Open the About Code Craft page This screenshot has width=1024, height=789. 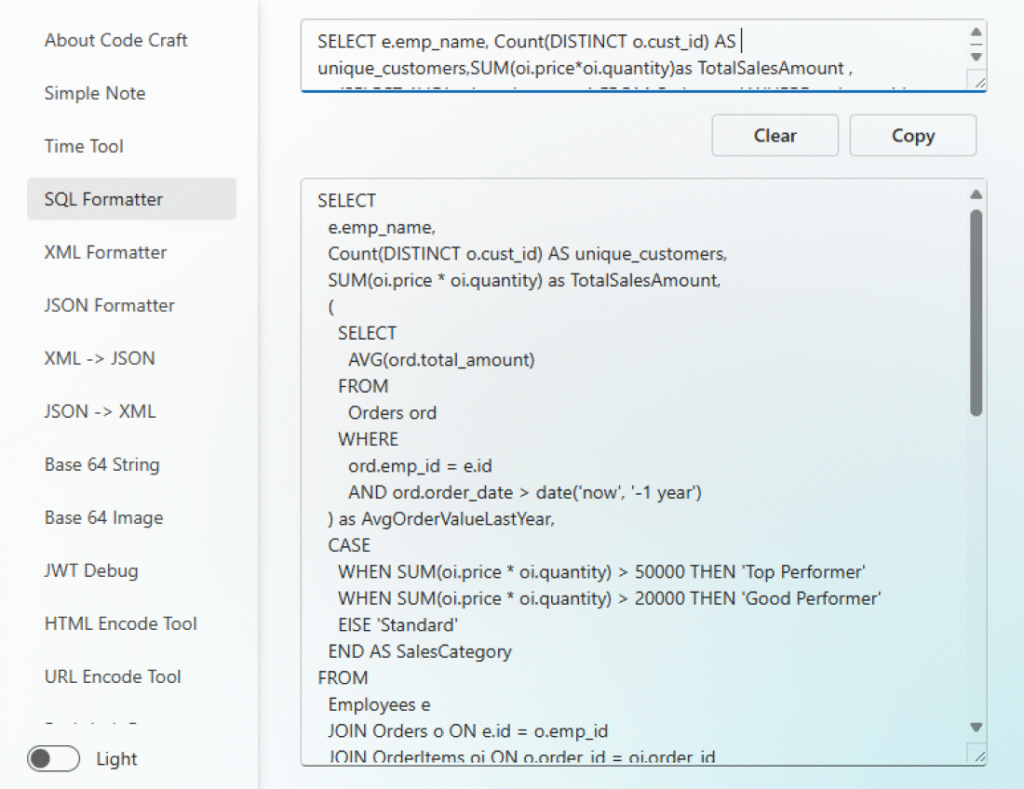tap(116, 40)
